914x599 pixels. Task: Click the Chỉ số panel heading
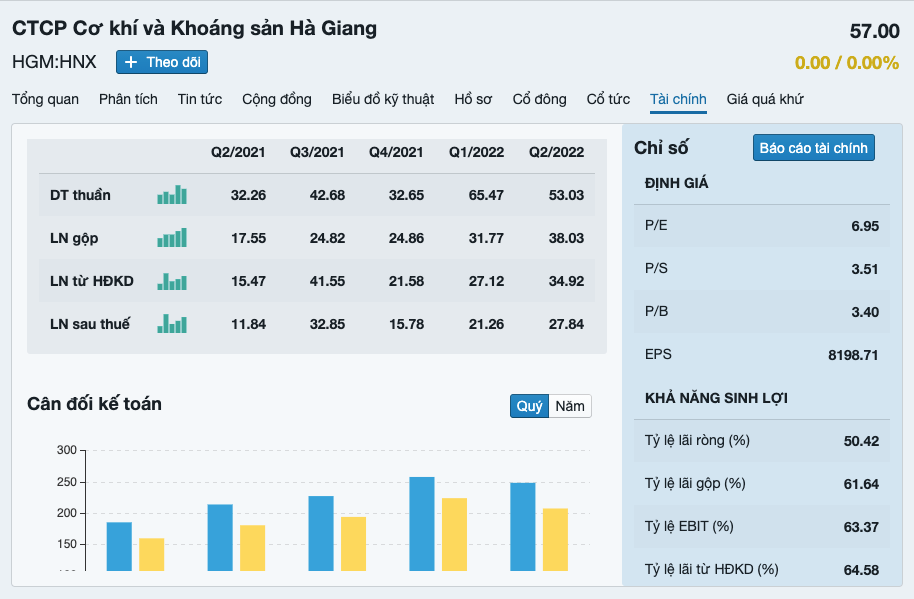point(661,148)
